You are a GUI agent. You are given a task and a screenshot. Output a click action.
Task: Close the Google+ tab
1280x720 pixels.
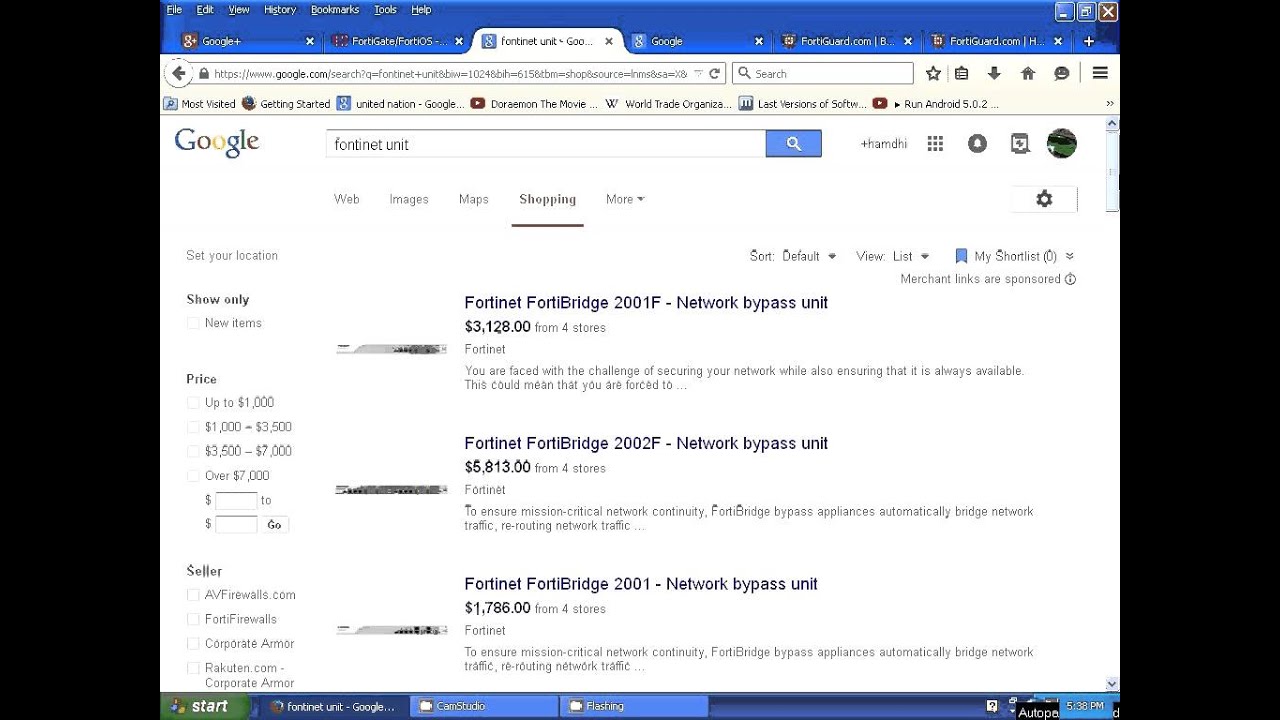[x=310, y=41]
